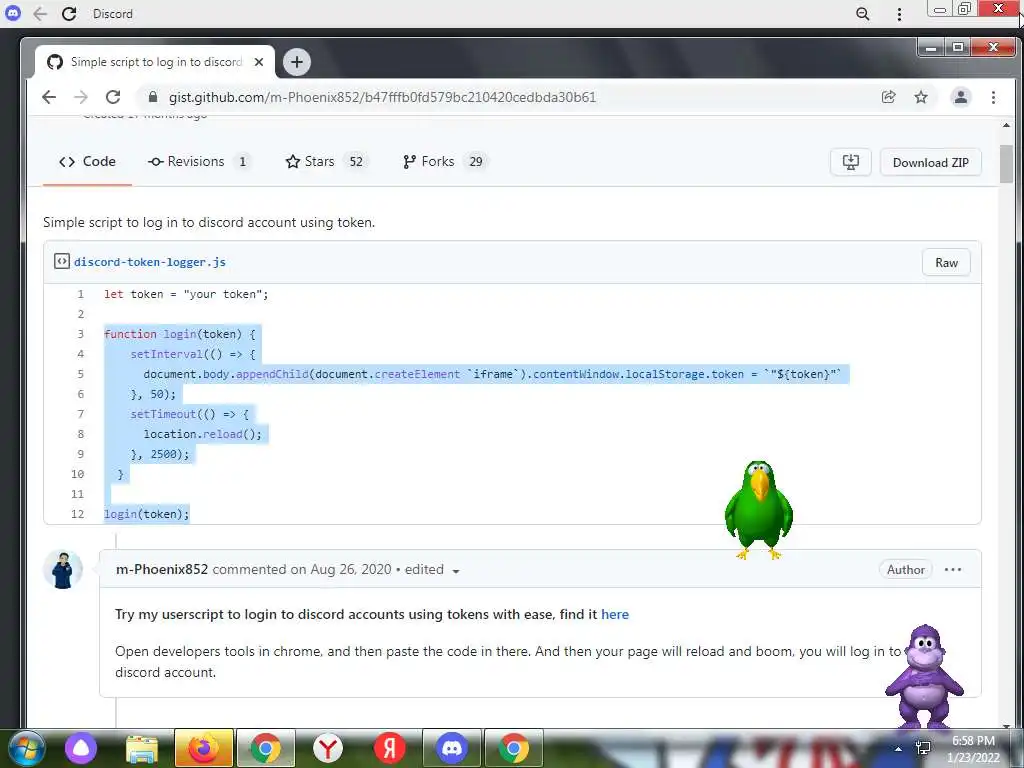
Task: Open the red Yandex Я taskbar icon
Action: tap(389, 748)
